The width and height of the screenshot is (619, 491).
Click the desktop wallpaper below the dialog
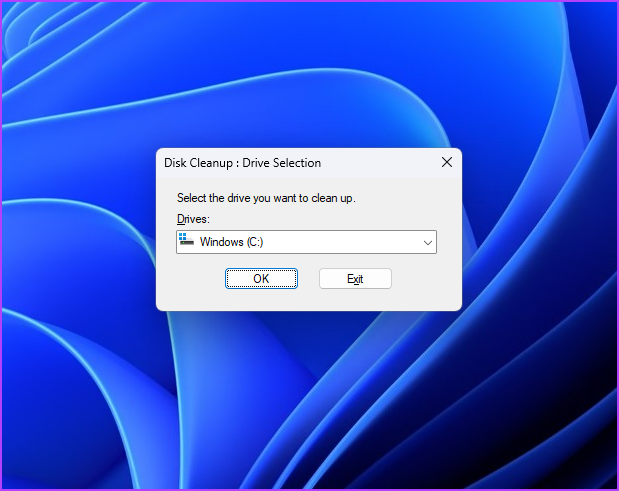(308, 395)
